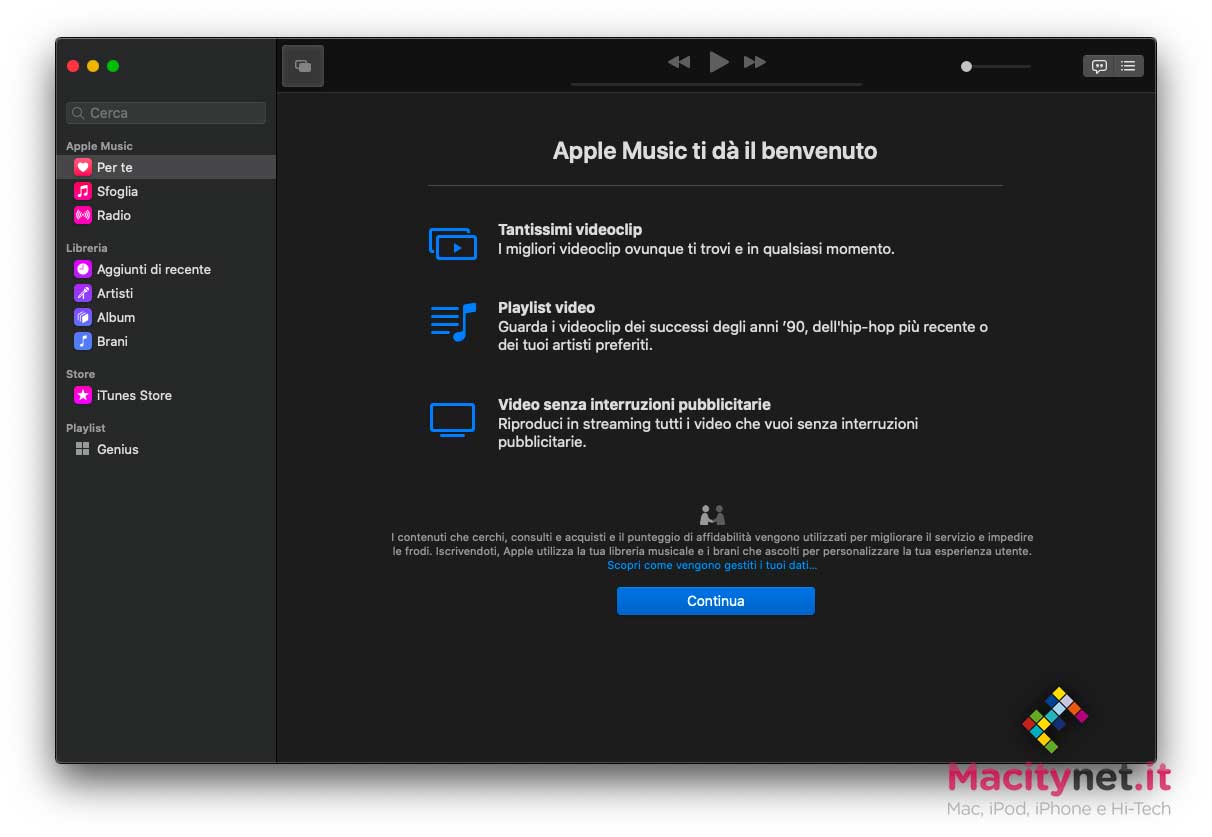The height and width of the screenshot is (837, 1212).
Task: Close the window with red button
Action: (x=73, y=66)
